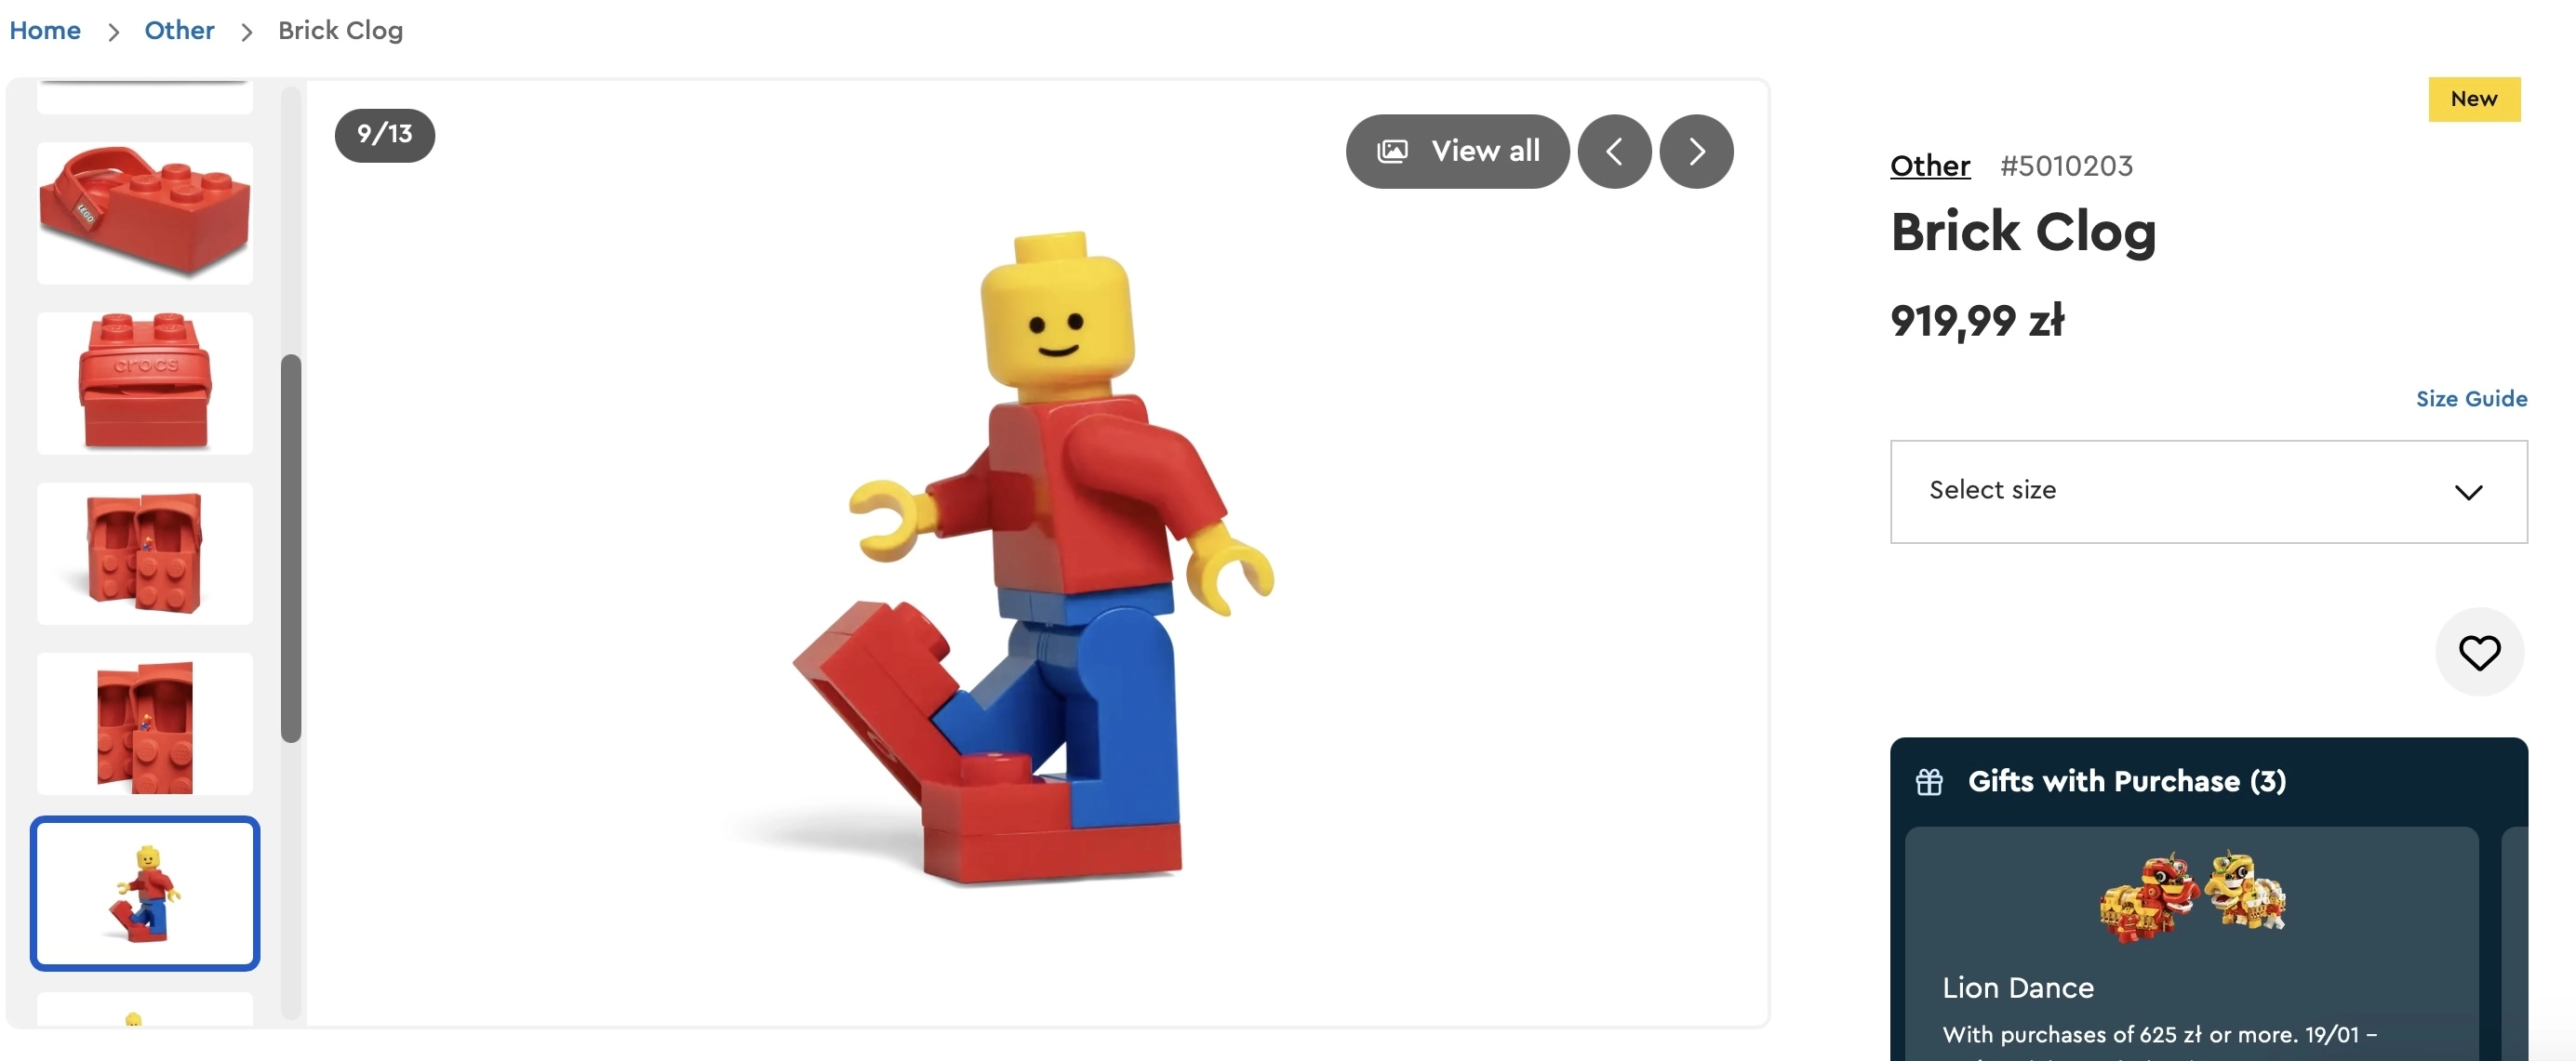Screen dimensions: 2576x1061
Task: Click the gift icon beside Gifts with Purchase
Action: pyautogui.click(x=1929, y=781)
